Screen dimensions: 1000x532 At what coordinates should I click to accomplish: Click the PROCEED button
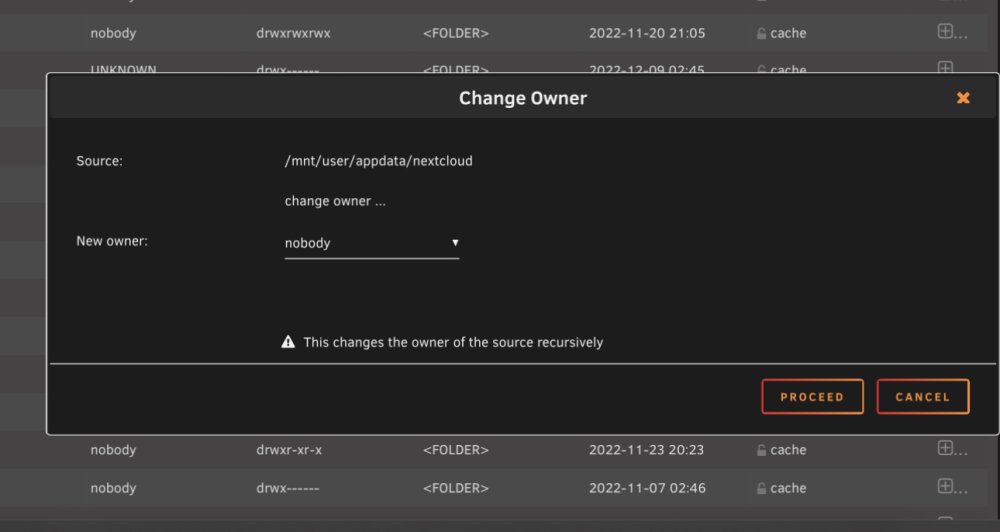tap(812, 397)
